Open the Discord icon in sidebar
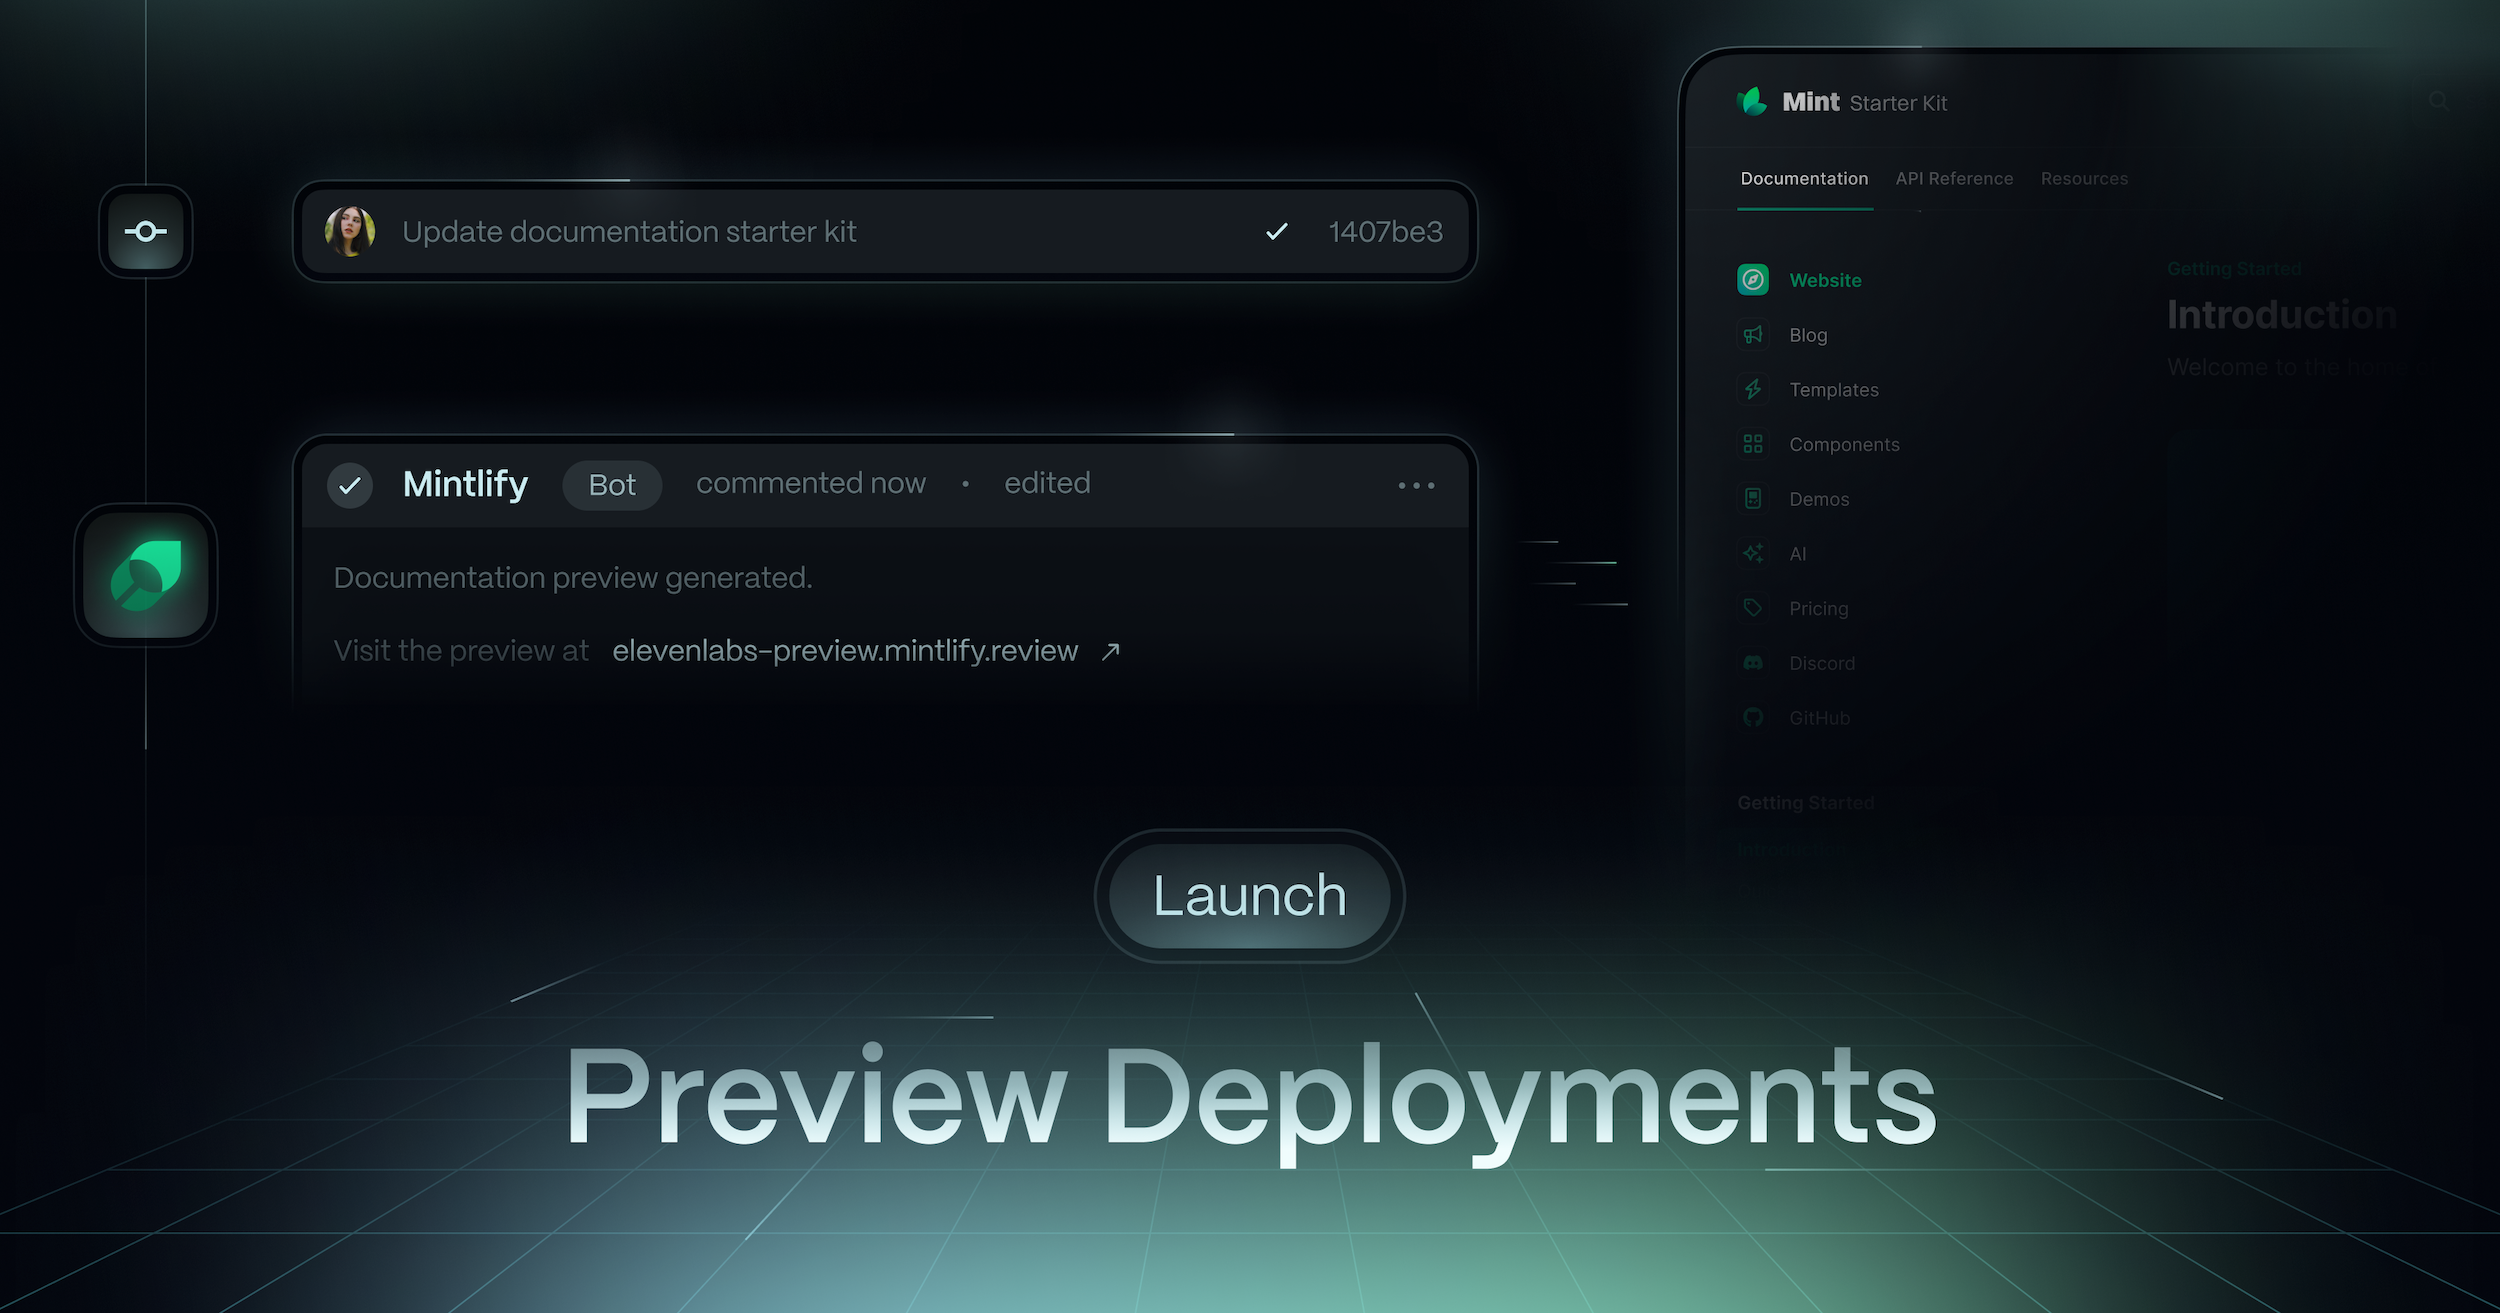The height and width of the screenshot is (1313, 2500). (x=1753, y=662)
